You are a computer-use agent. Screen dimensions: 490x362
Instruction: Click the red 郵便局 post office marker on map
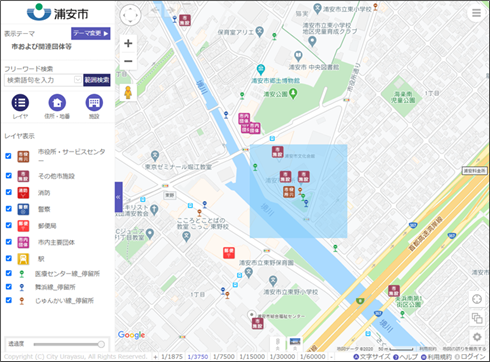click(229, 253)
